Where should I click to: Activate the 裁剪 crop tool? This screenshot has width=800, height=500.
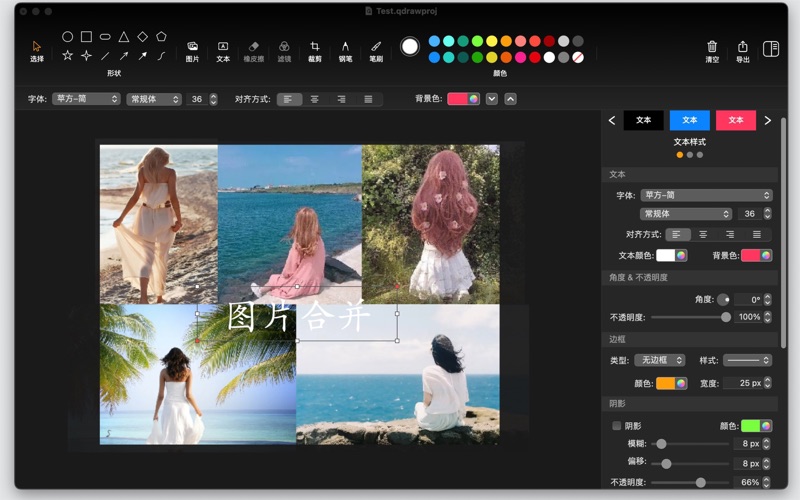click(x=315, y=50)
